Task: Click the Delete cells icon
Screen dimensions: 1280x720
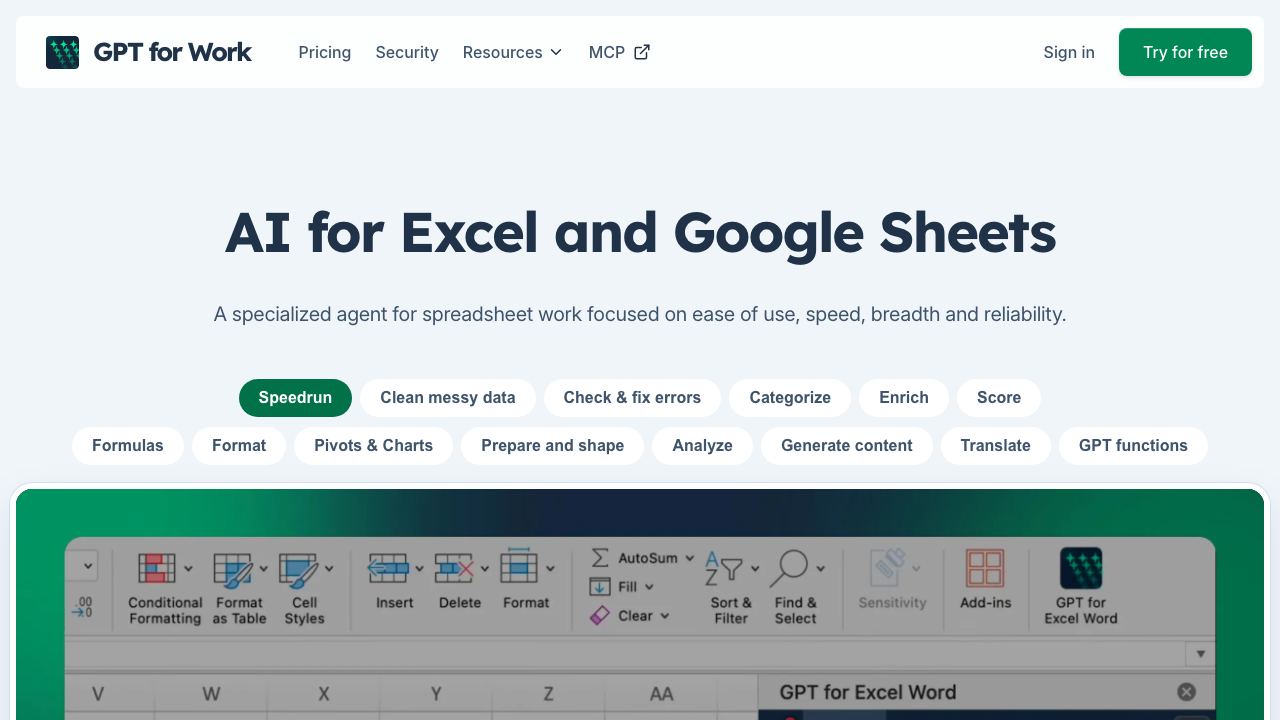Action: [454, 568]
